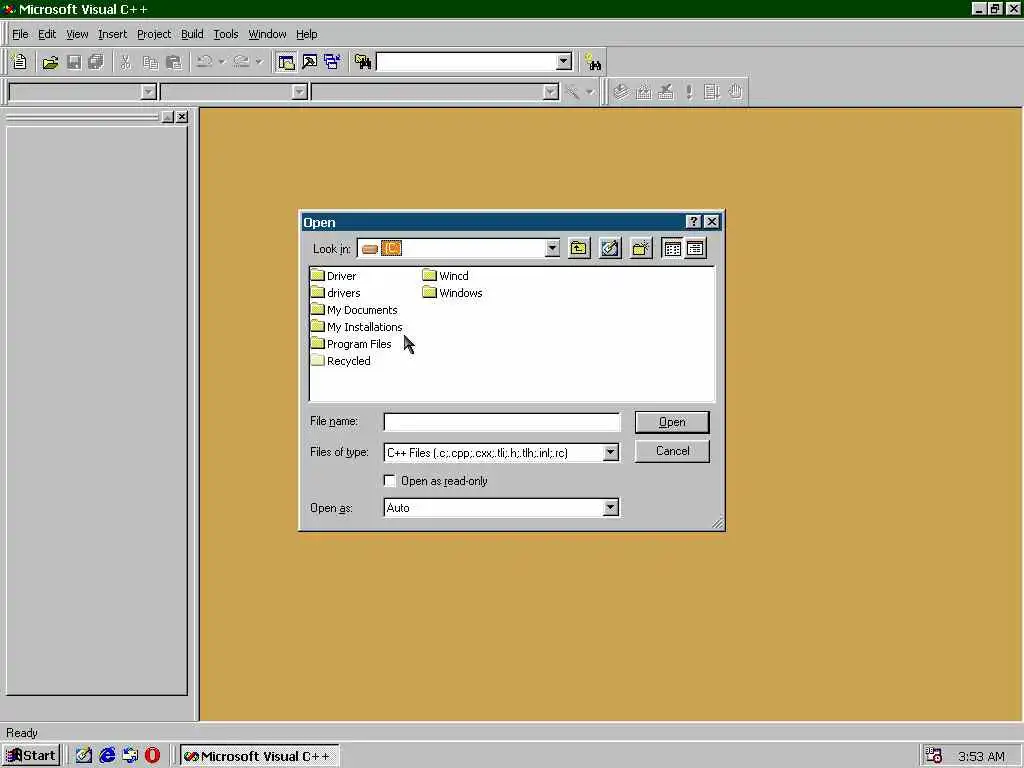The height and width of the screenshot is (768, 1024).
Task: Click the Redo arrow icon
Action: (242, 62)
